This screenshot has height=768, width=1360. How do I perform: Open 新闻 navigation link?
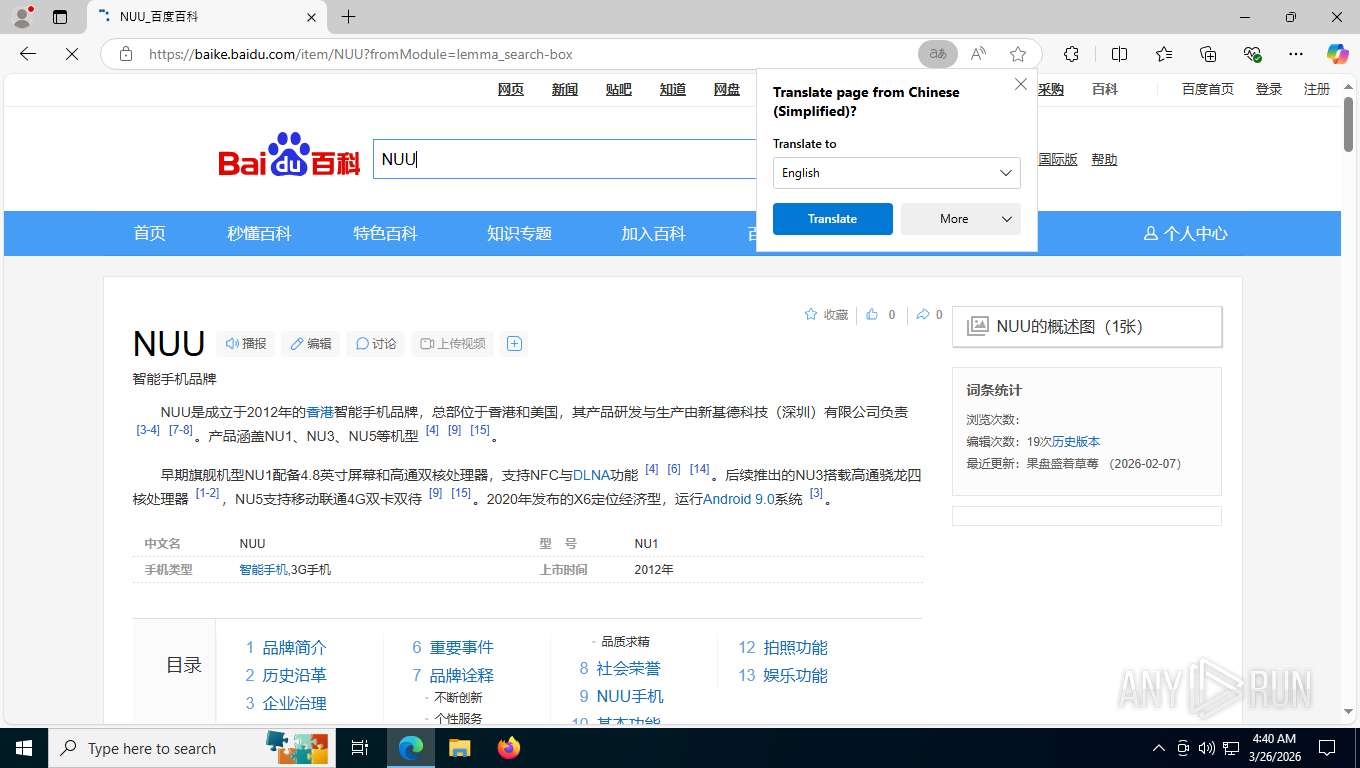565,89
